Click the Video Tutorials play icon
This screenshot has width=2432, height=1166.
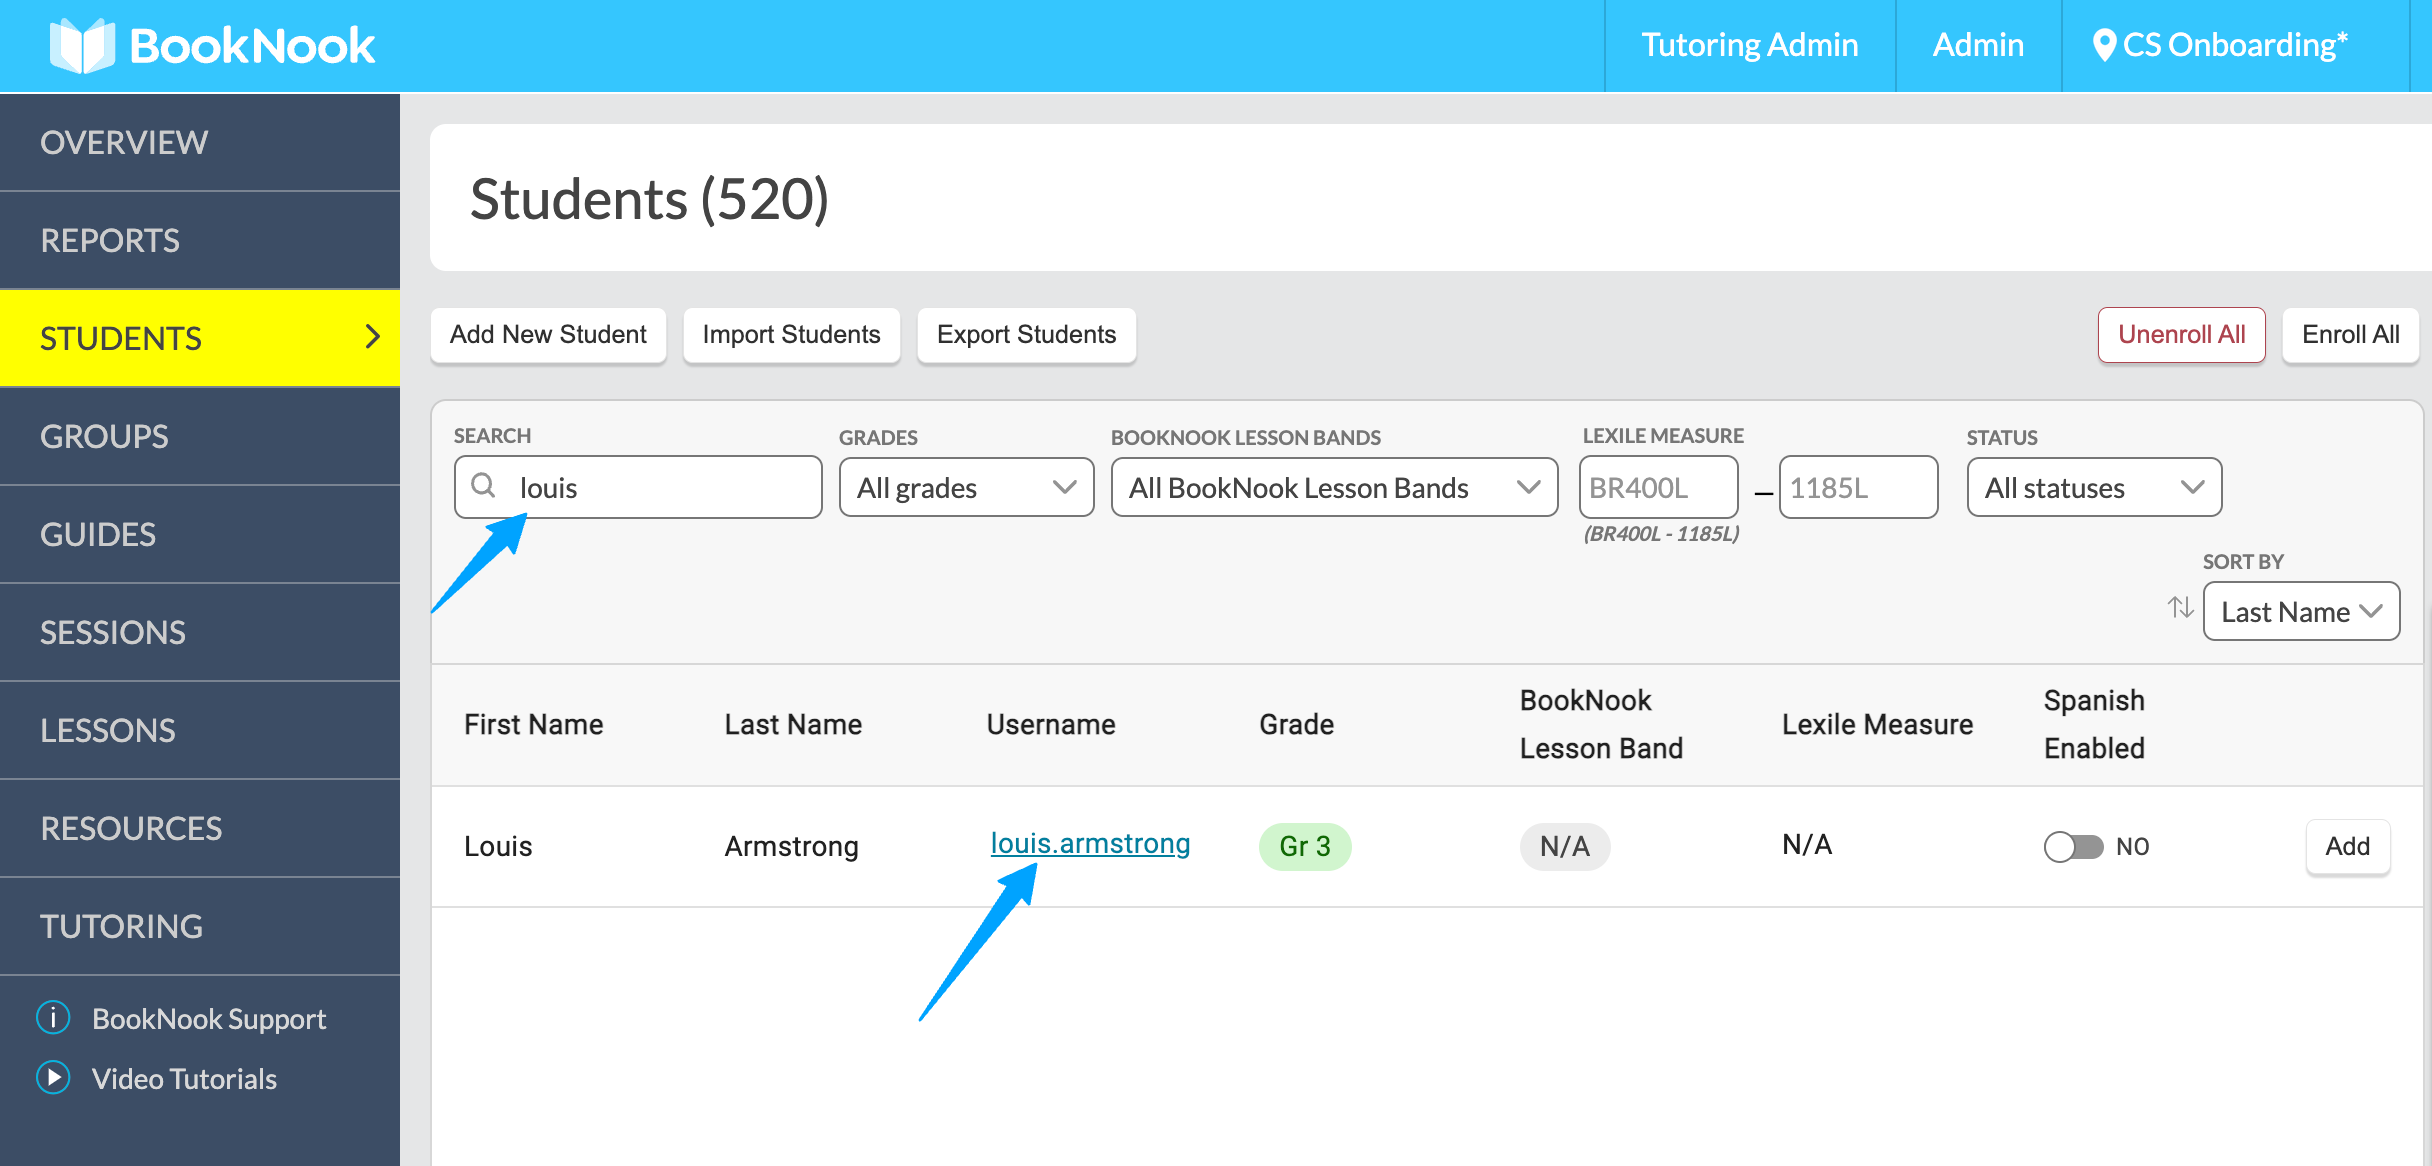(x=52, y=1078)
